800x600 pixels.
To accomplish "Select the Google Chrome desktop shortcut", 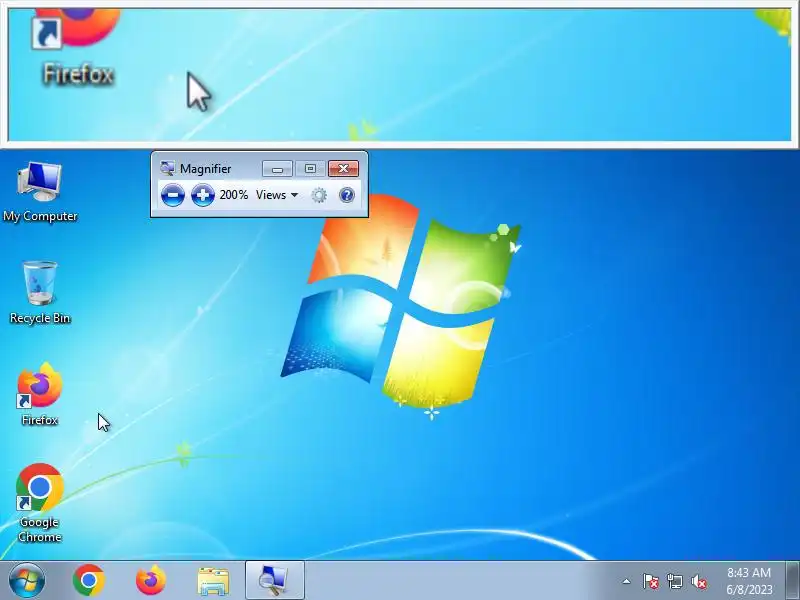I will click(40, 503).
